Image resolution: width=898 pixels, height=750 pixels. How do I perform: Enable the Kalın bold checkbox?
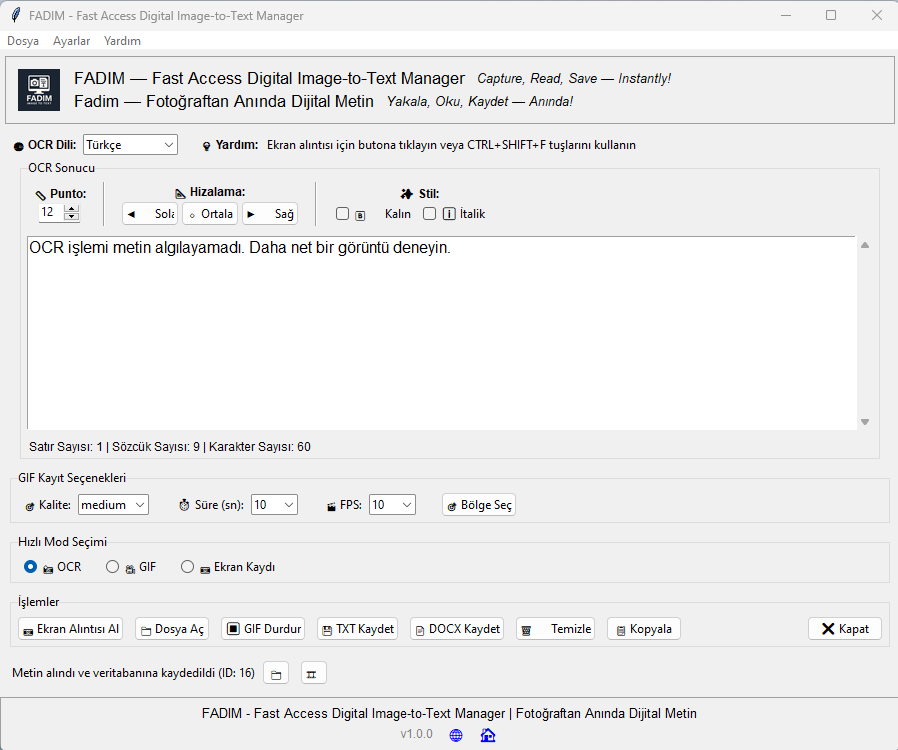343,214
